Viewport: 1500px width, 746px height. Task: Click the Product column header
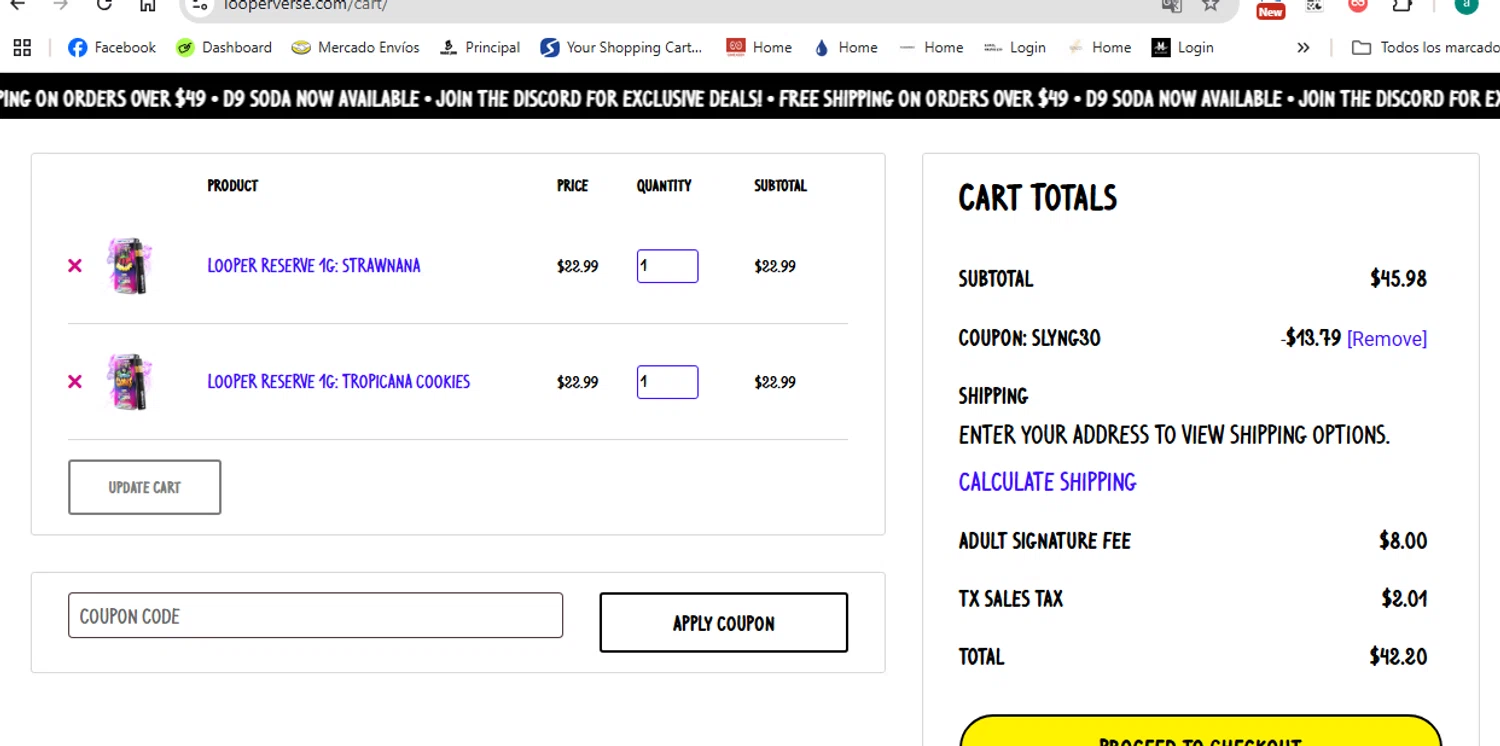click(233, 186)
